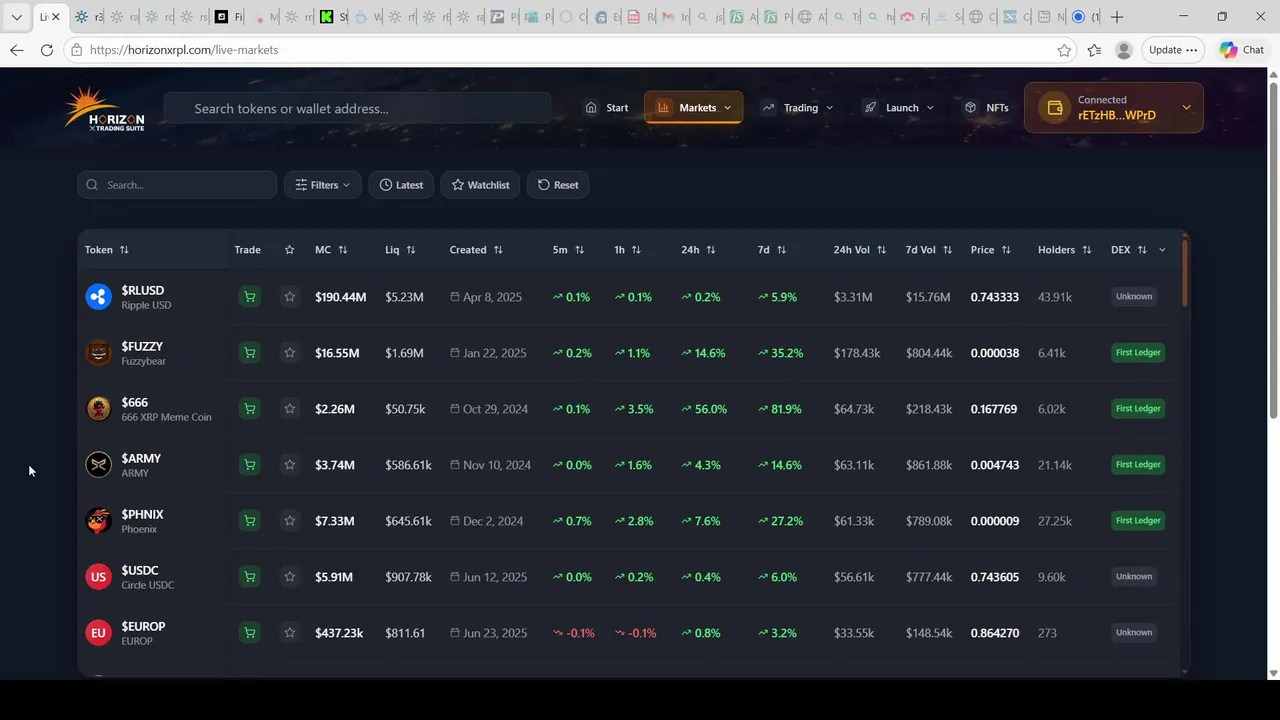
Task: Go to the Start page
Action: point(607,108)
